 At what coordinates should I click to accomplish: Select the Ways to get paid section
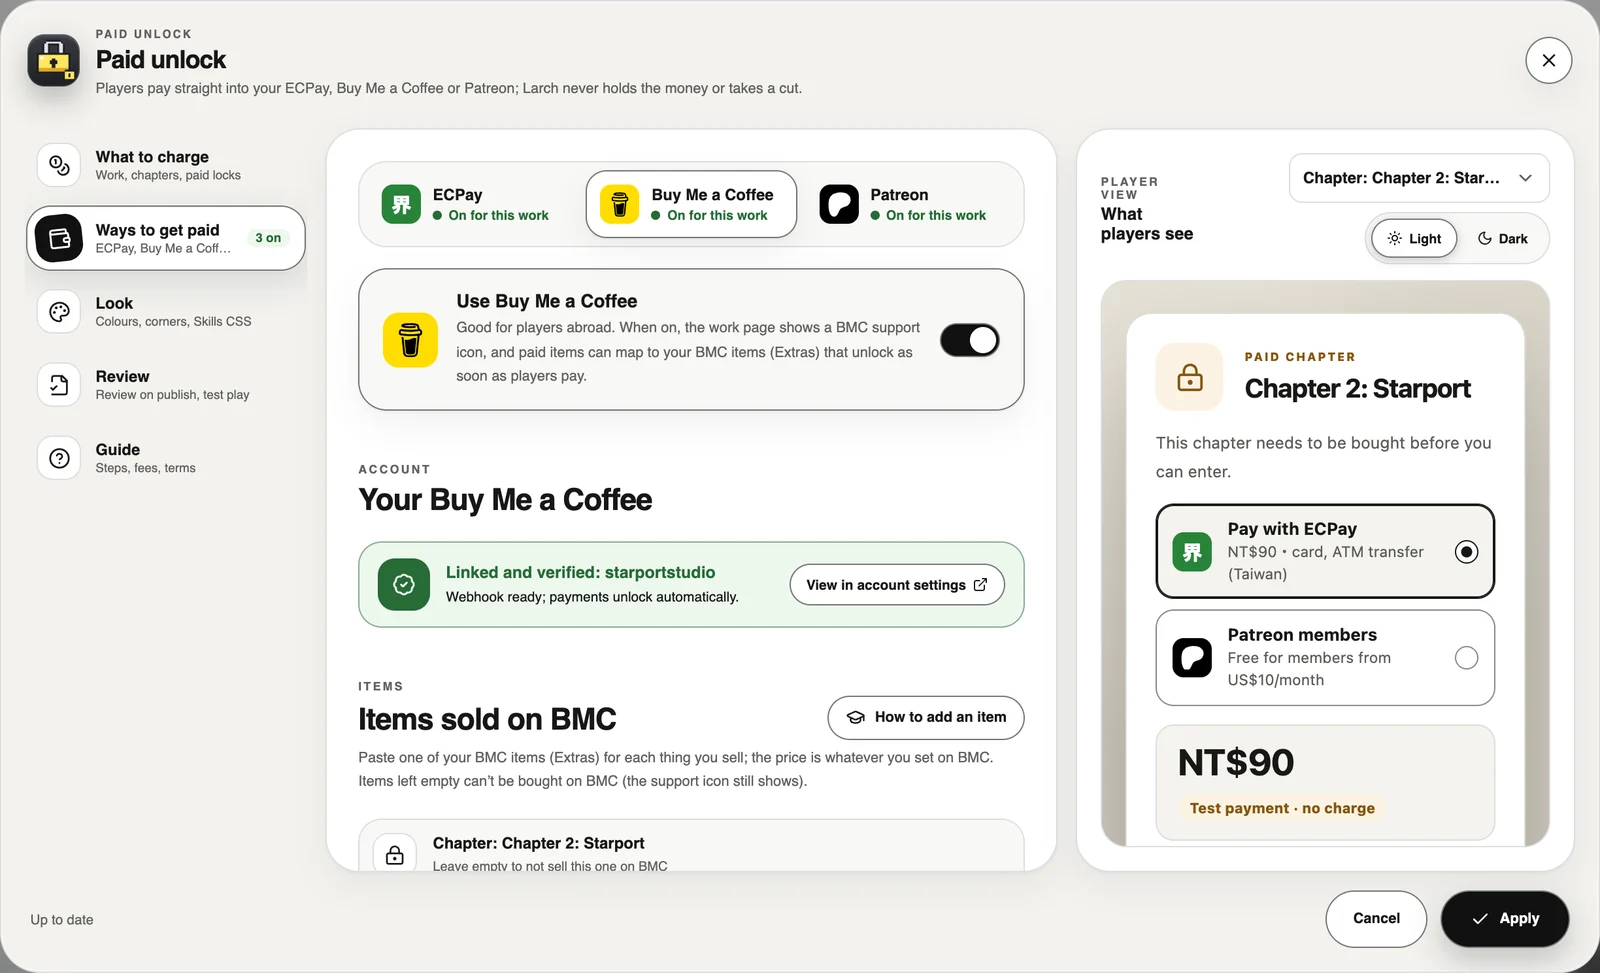pyautogui.click(x=166, y=238)
